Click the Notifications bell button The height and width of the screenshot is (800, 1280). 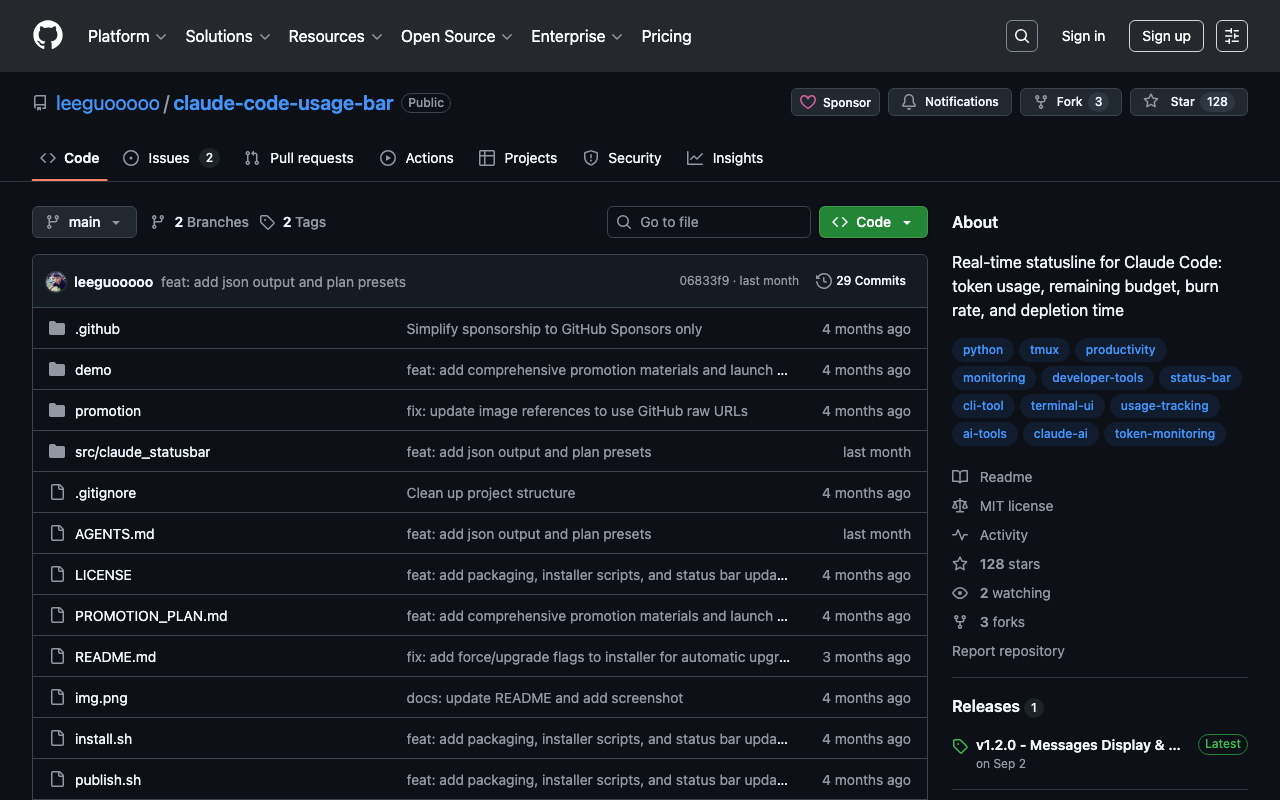coord(949,102)
